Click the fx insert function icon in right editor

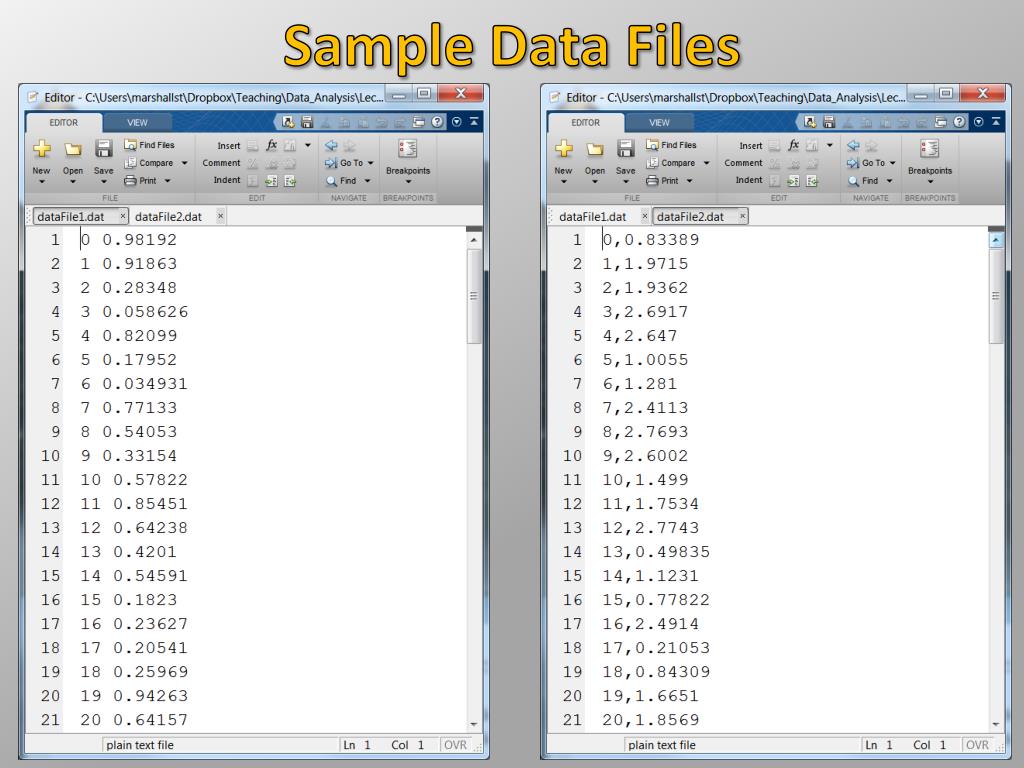(x=793, y=145)
